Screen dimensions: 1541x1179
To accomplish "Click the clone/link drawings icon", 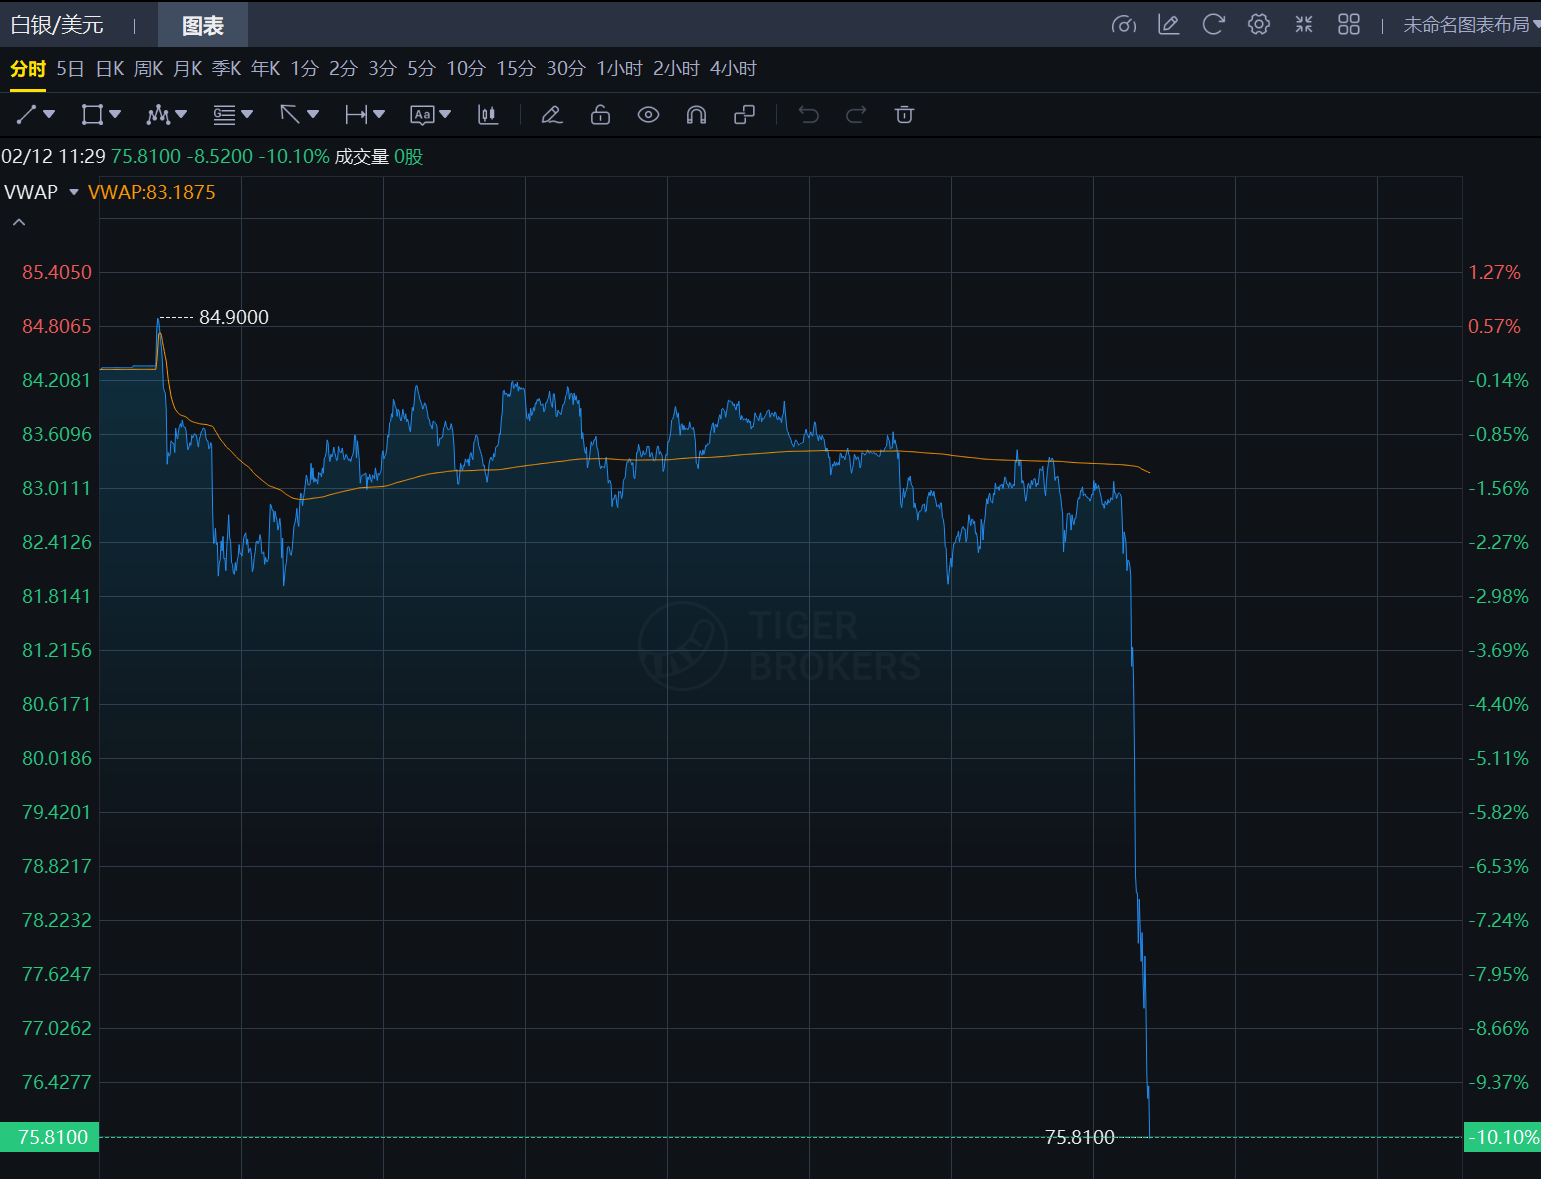I will (744, 115).
